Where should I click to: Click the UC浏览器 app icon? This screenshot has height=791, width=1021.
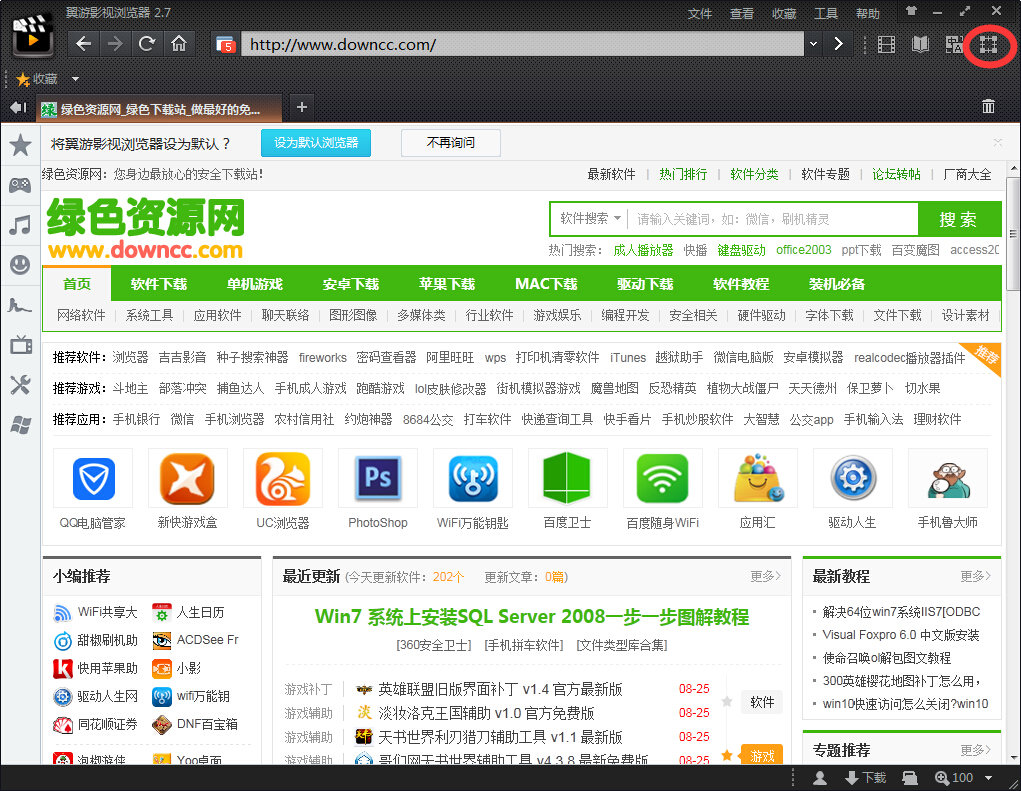pos(283,479)
